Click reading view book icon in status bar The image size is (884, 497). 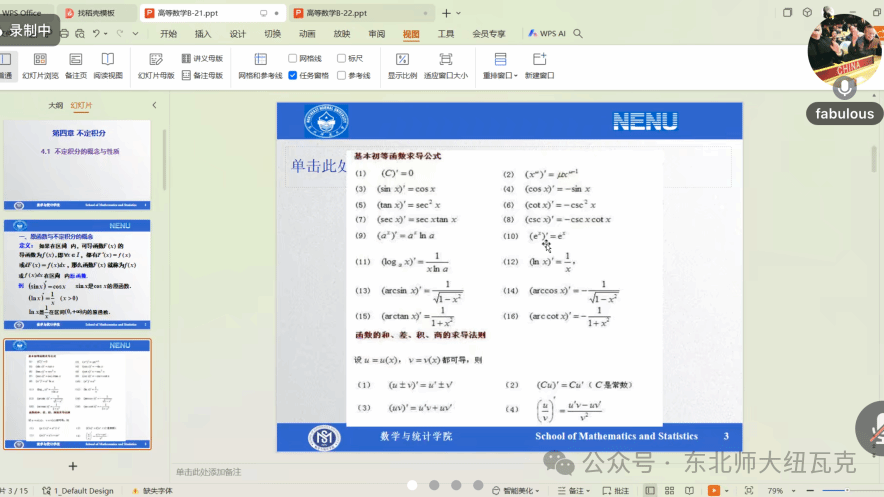click(x=689, y=491)
